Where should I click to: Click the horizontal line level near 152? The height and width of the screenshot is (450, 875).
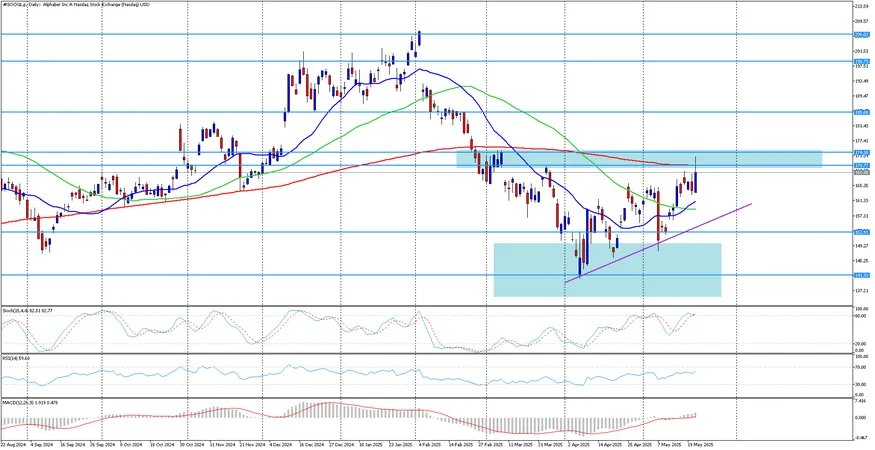[427, 232]
